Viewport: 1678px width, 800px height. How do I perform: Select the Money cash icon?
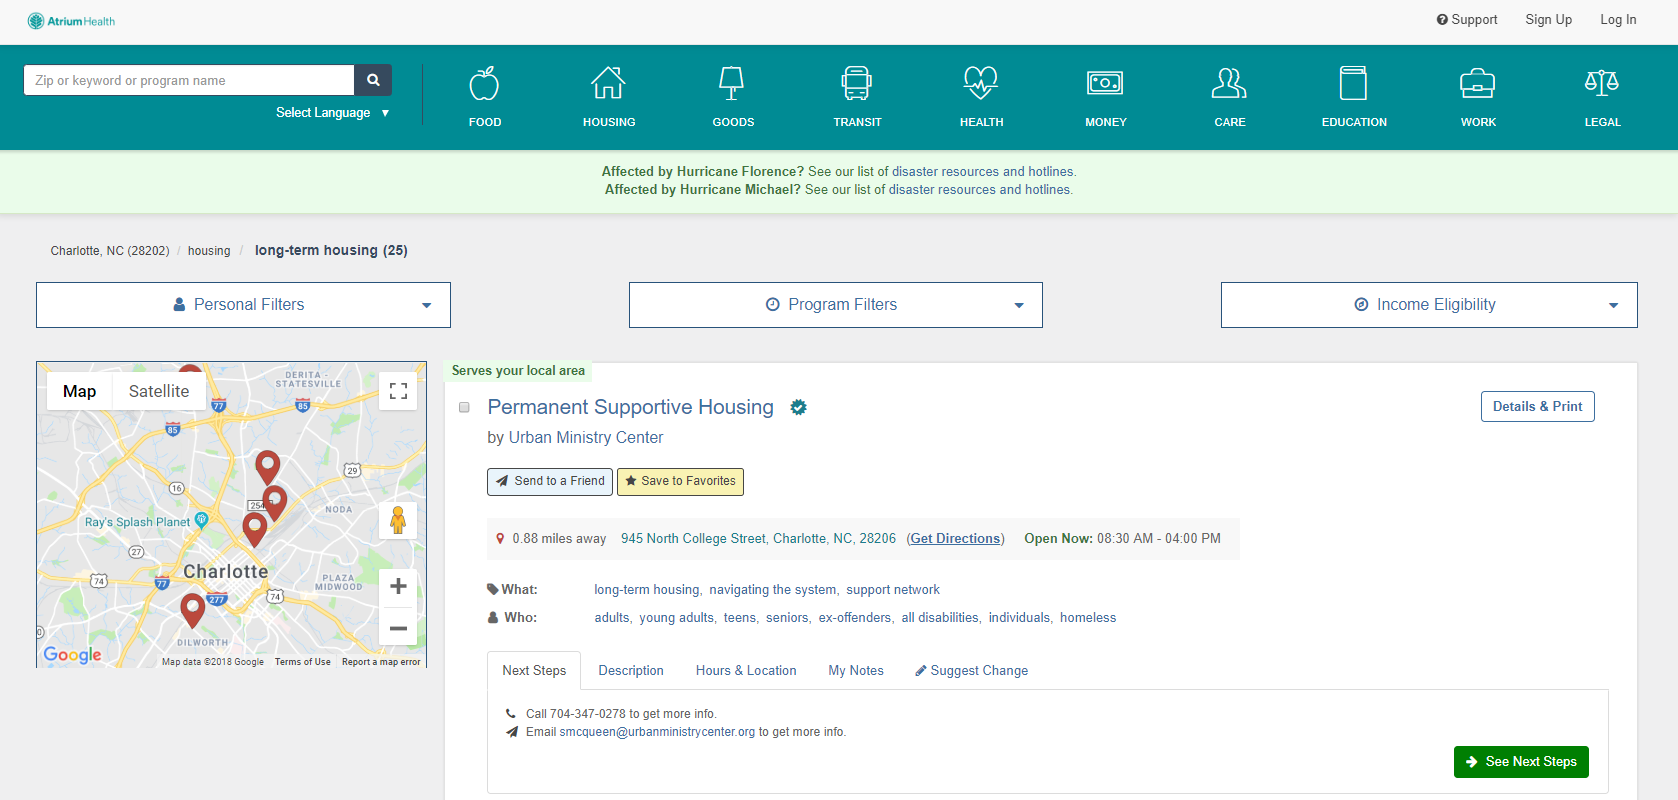coord(1105,85)
